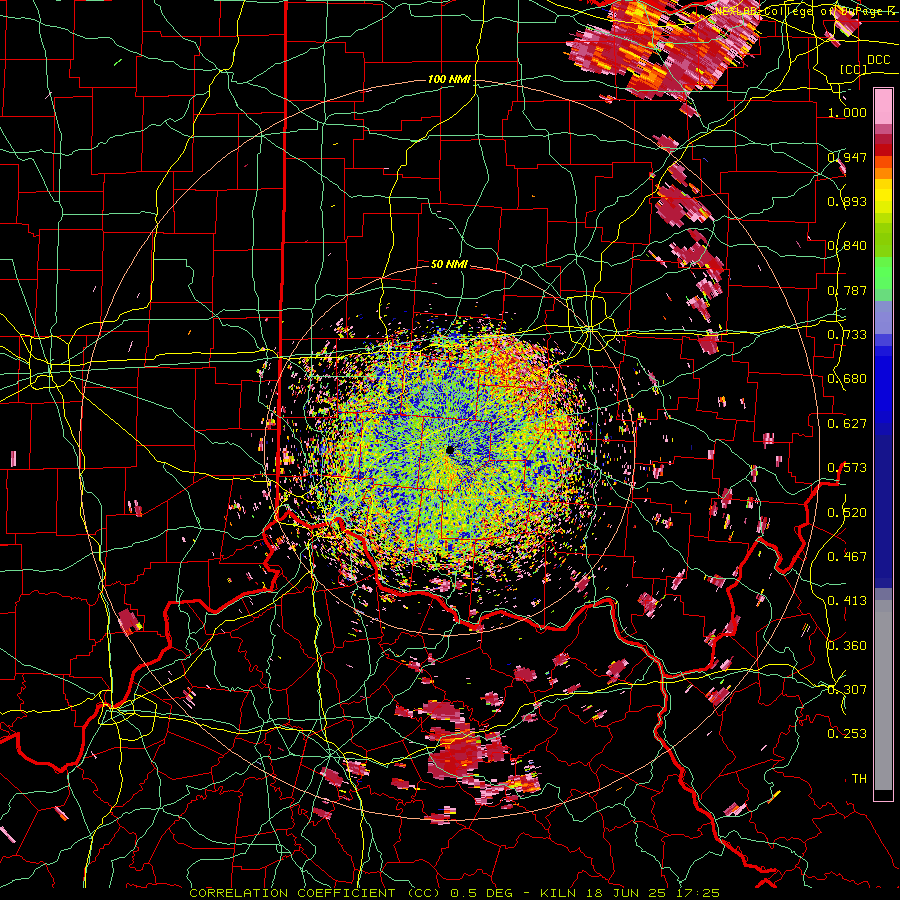Click the 0.467 legend value
900x900 pixels.
(847, 556)
